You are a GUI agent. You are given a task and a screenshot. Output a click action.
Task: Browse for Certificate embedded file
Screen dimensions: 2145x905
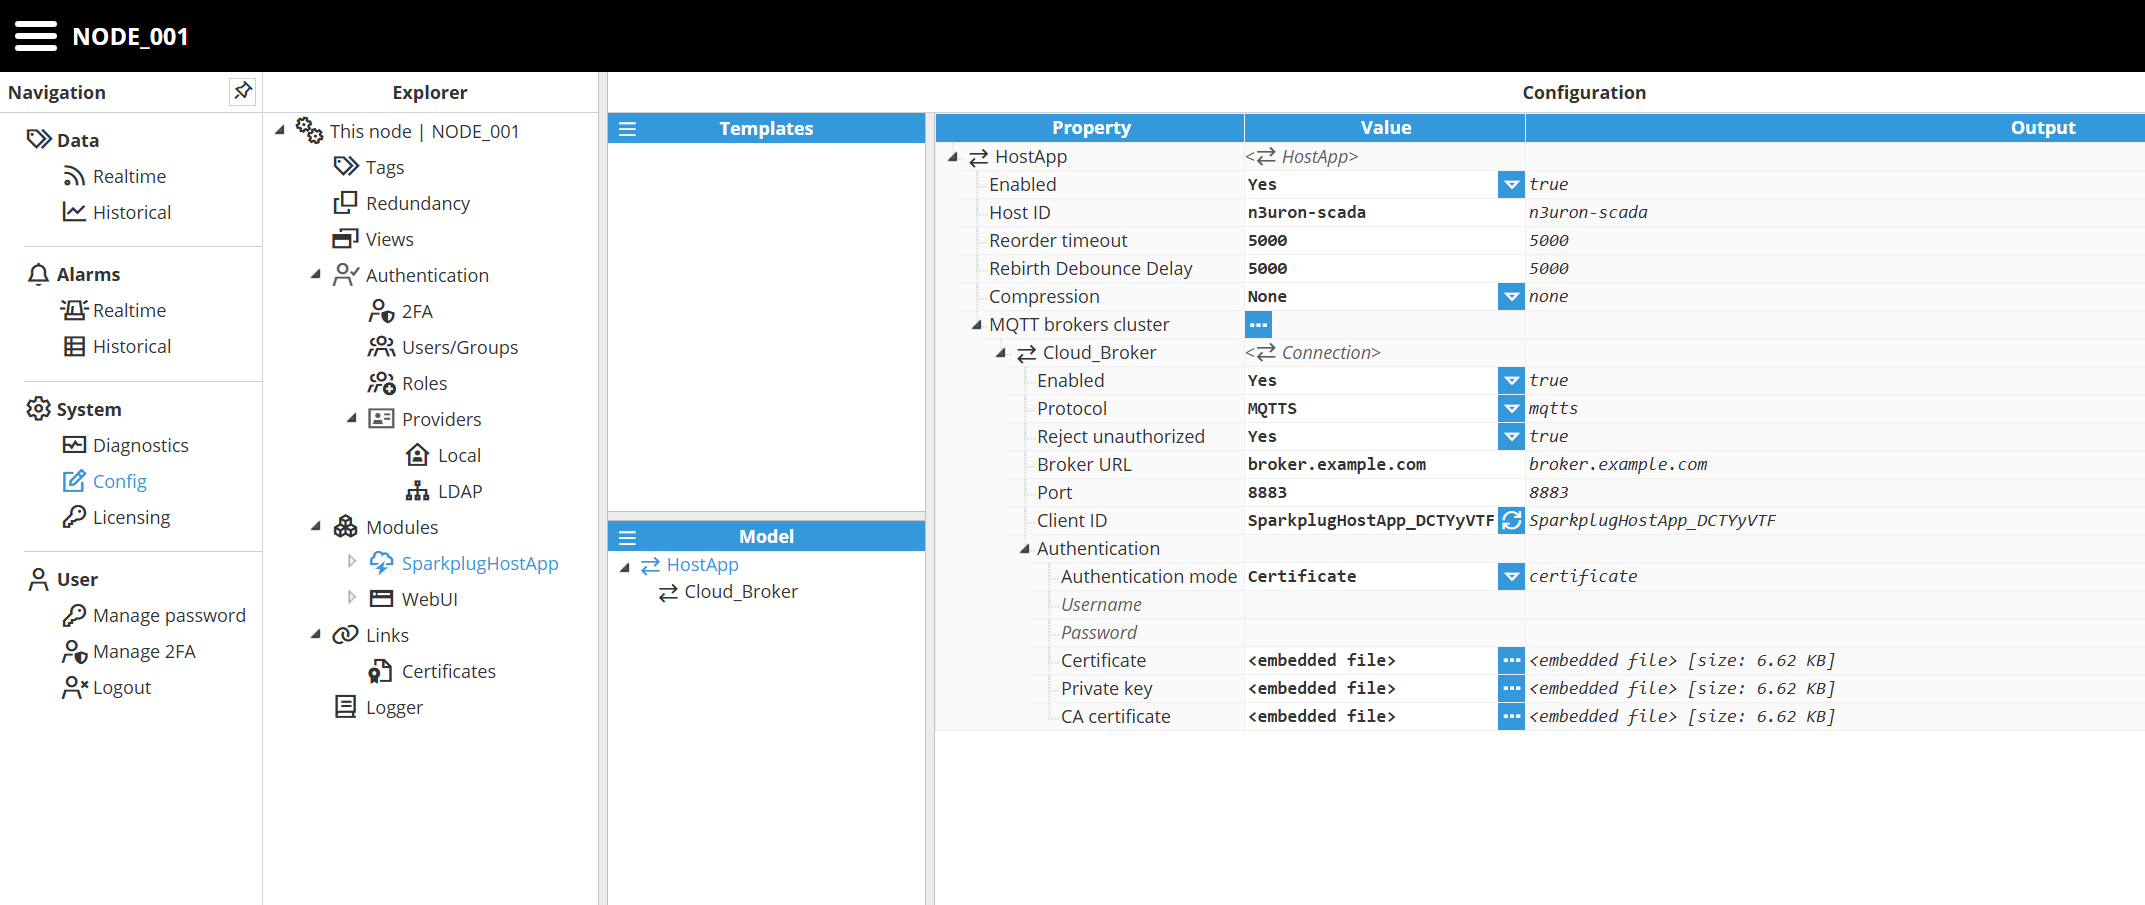(1511, 660)
